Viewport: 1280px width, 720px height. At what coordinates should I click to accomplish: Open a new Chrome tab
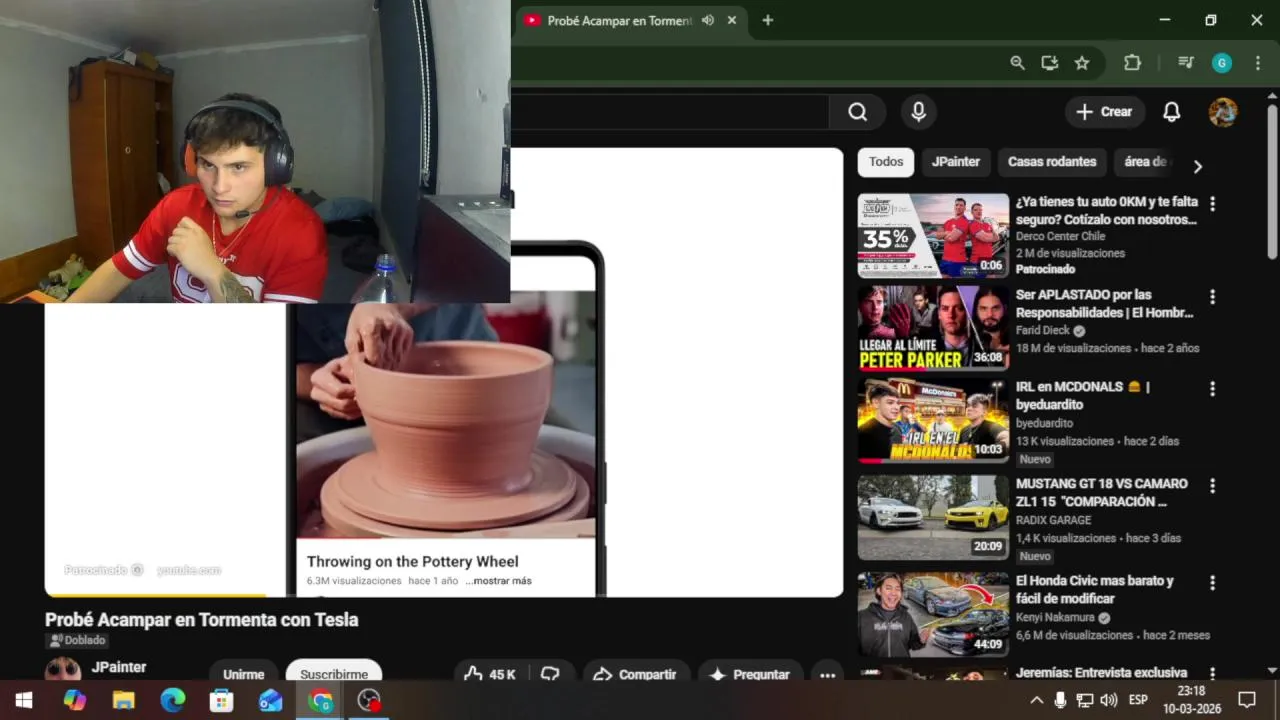[767, 20]
